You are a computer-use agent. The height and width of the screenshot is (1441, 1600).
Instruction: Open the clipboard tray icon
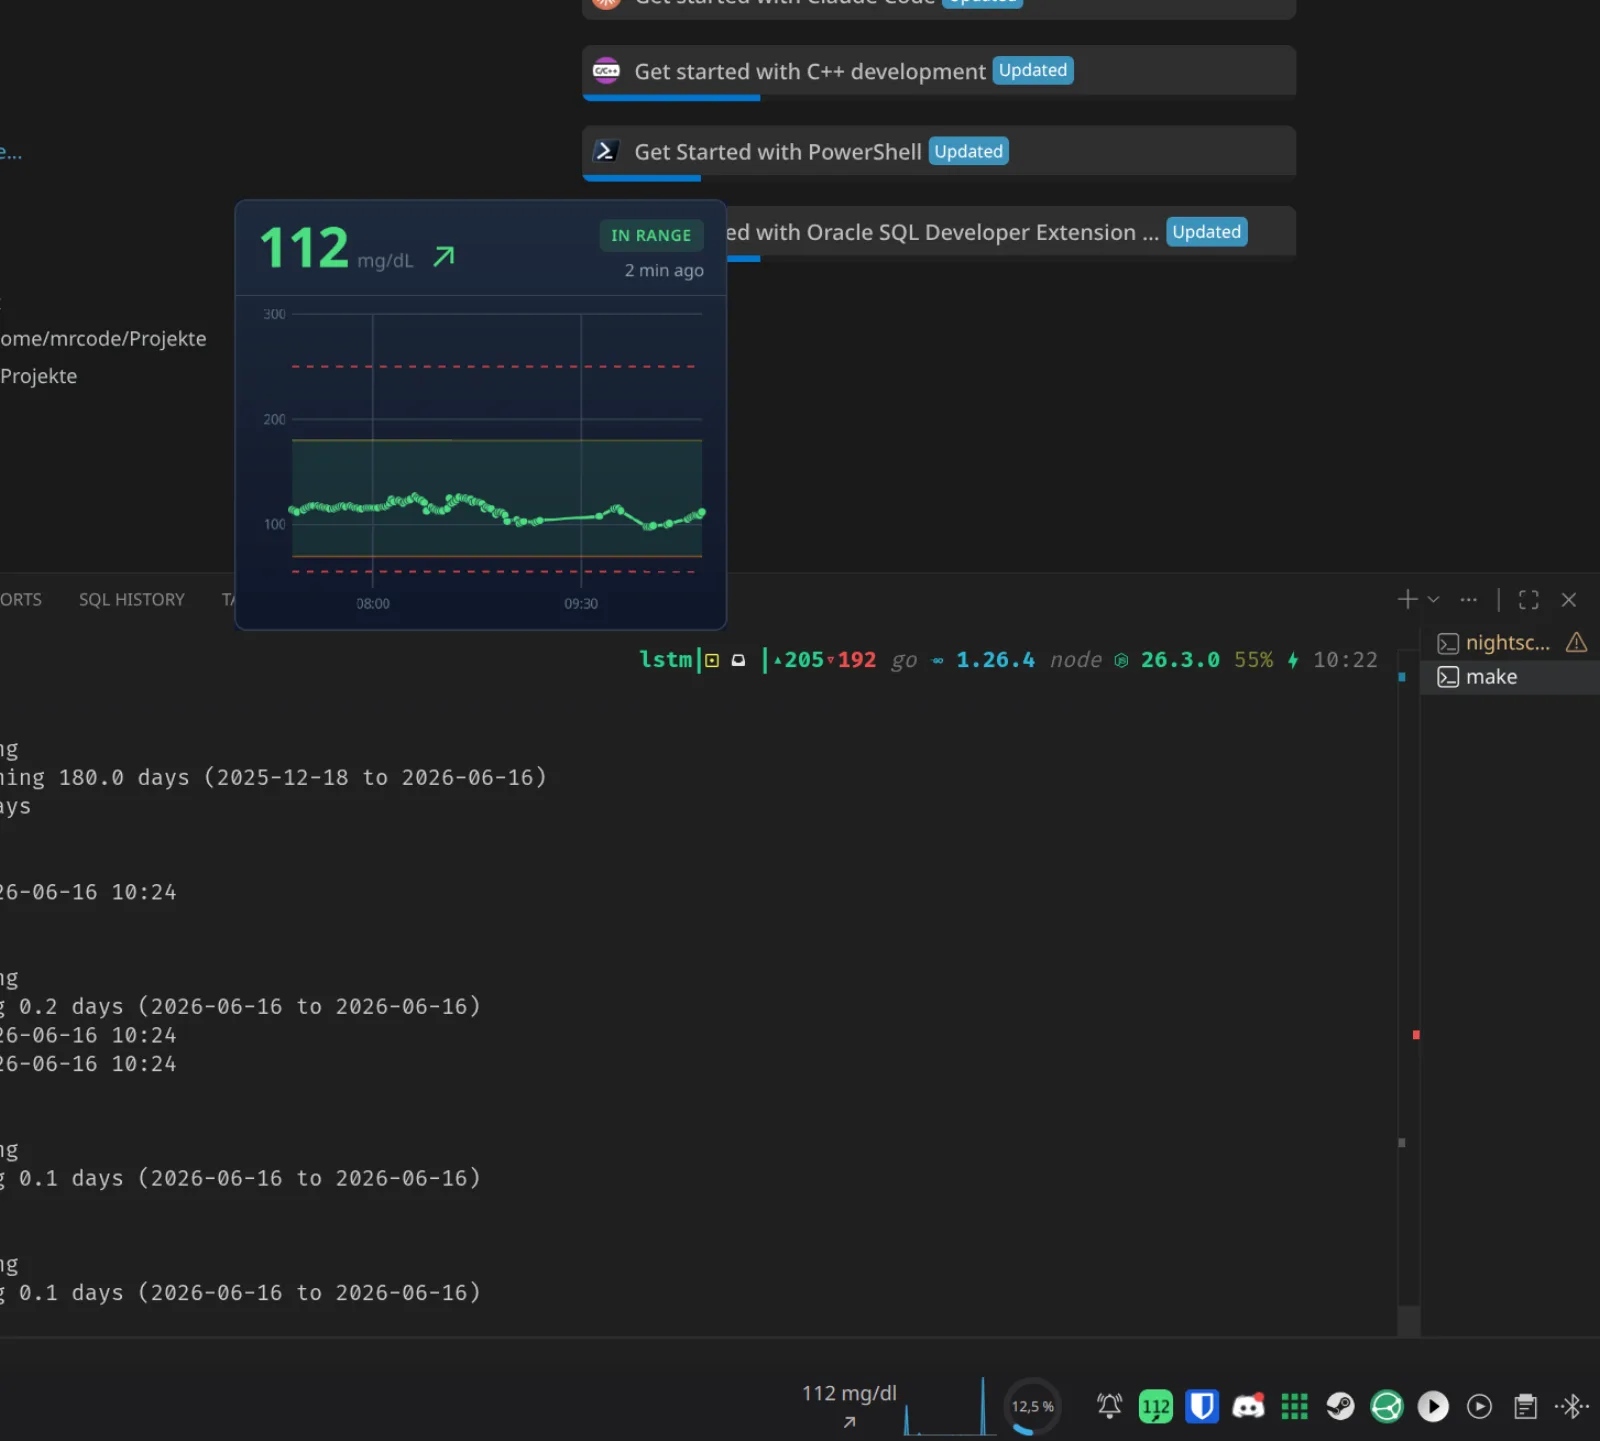click(x=1525, y=1407)
